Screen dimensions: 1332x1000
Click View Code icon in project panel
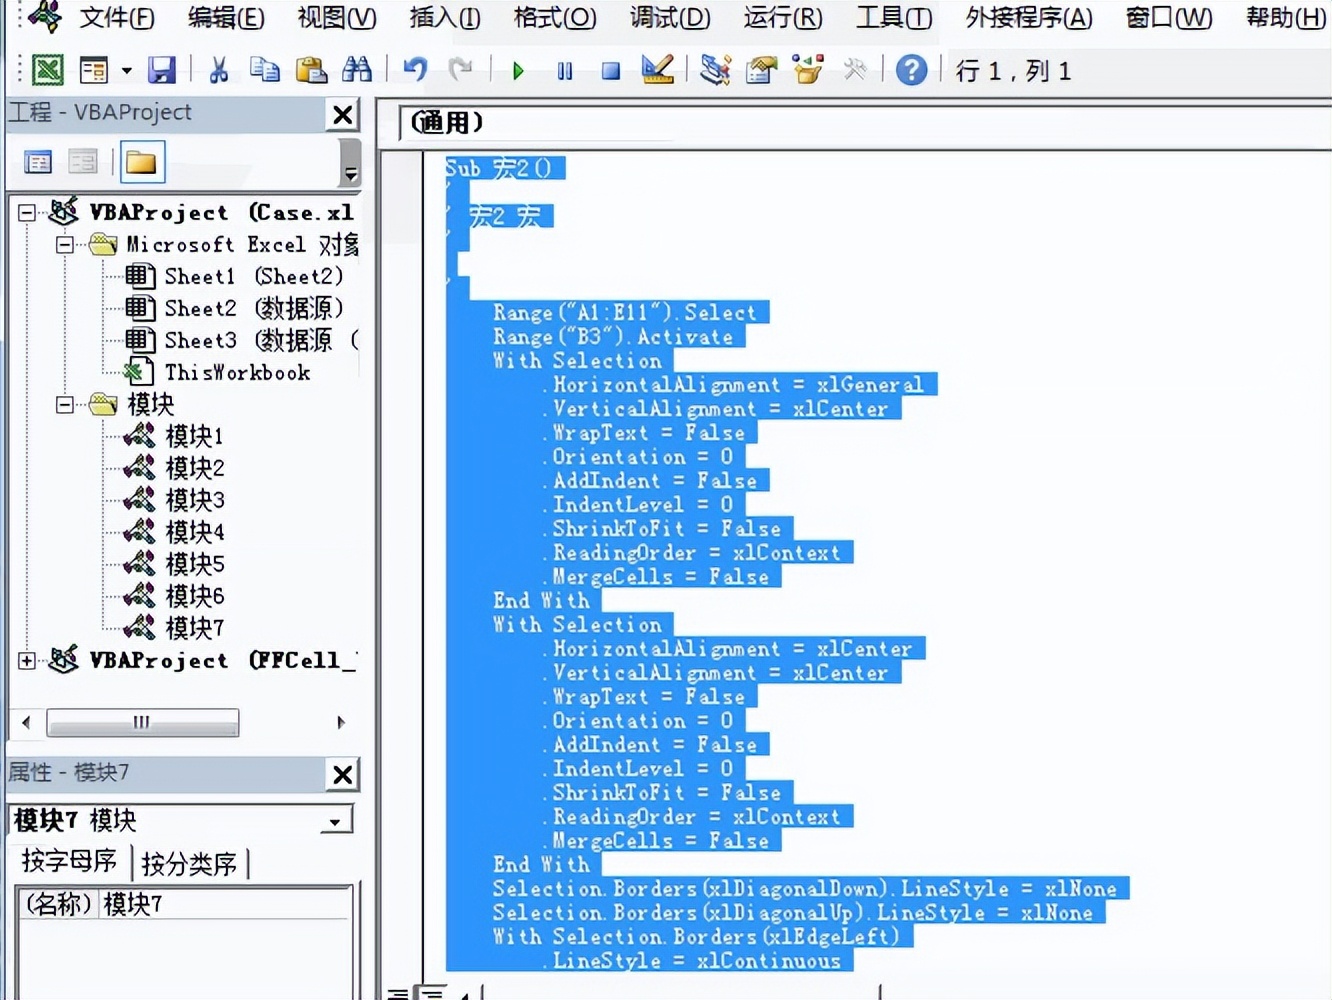[x=38, y=162]
